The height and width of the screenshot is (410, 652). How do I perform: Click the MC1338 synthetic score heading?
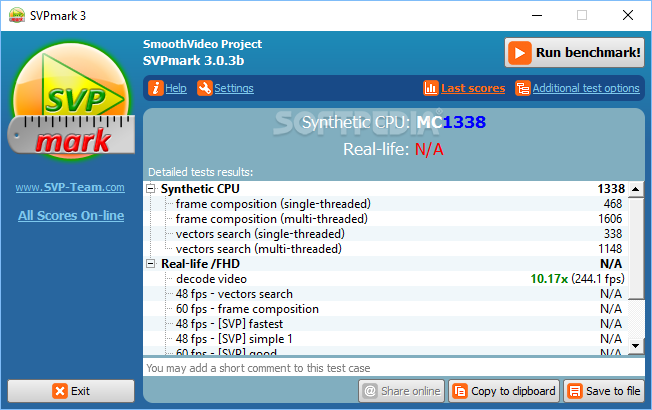pyautogui.click(x=451, y=122)
